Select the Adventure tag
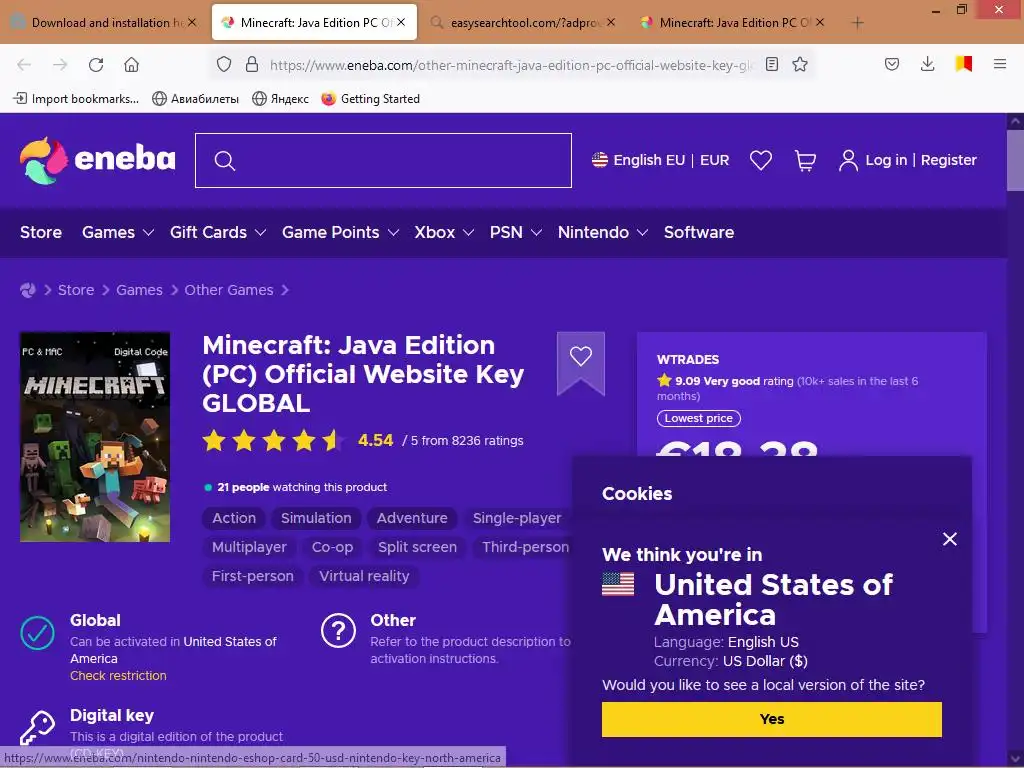The width and height of the screenshot is (1024, 768). pos(412,518)
